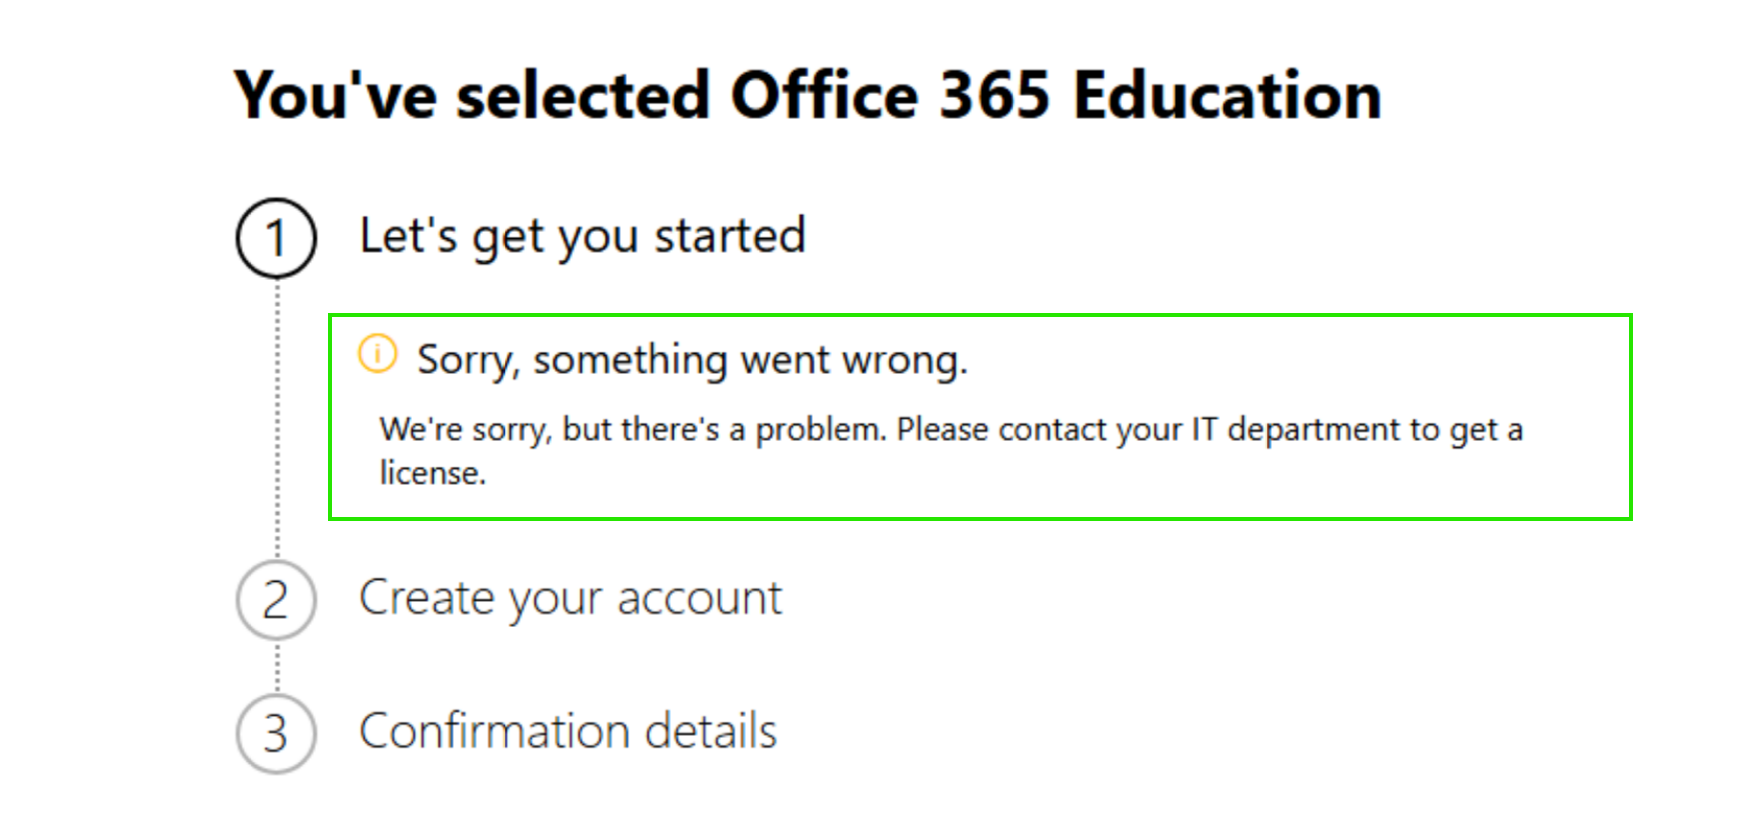Click the dotted line between steps 1 and 2
The image size is (1755, 815).
(x=277, y=420)
